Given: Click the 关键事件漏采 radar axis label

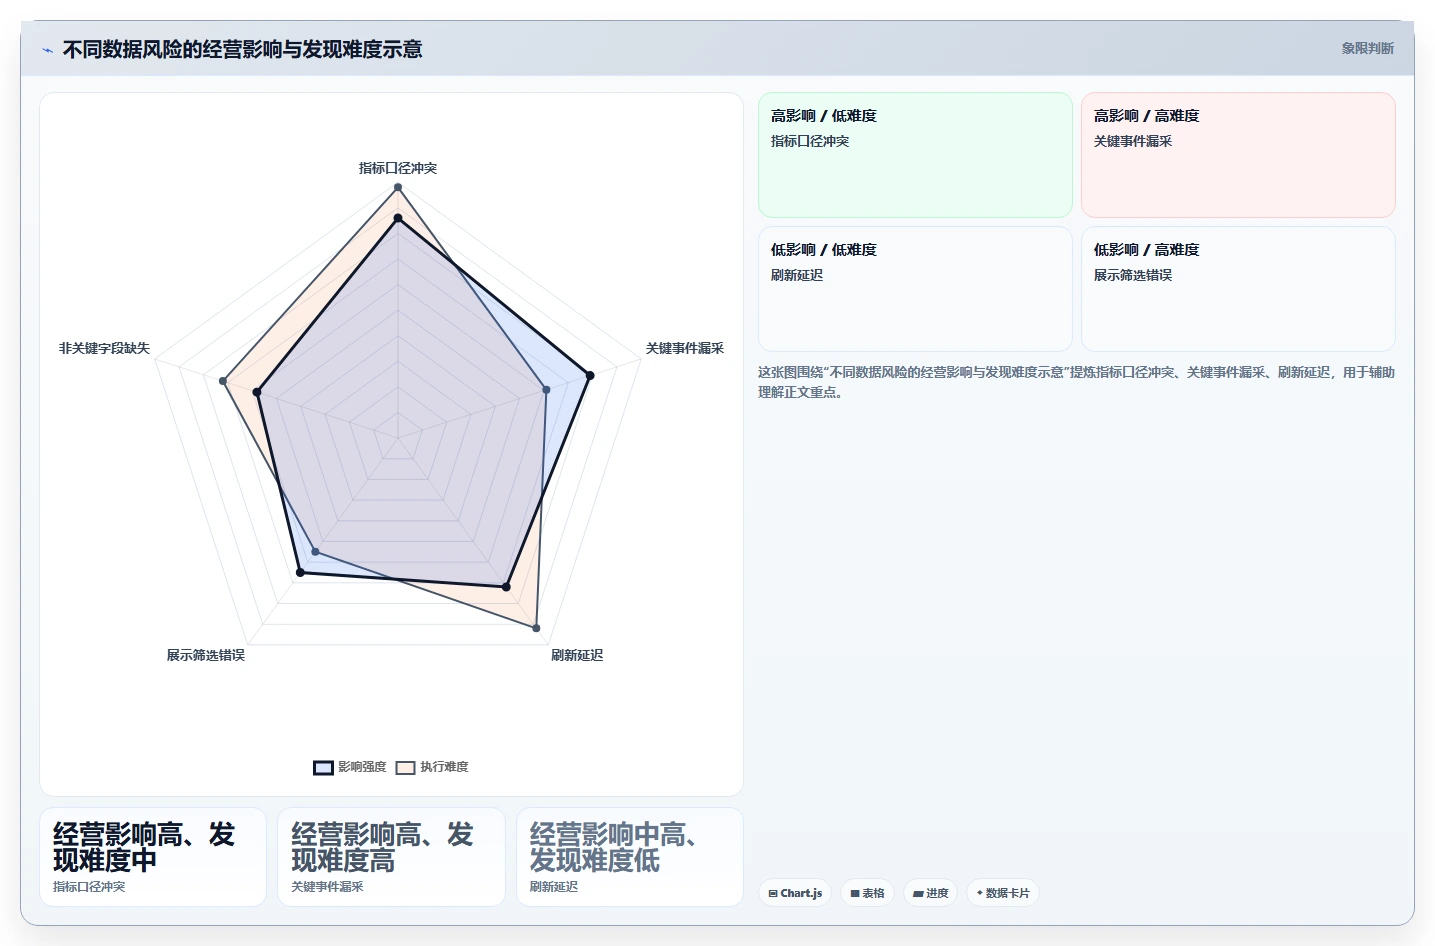Looking at the screenshot, I should pos(684,348).
